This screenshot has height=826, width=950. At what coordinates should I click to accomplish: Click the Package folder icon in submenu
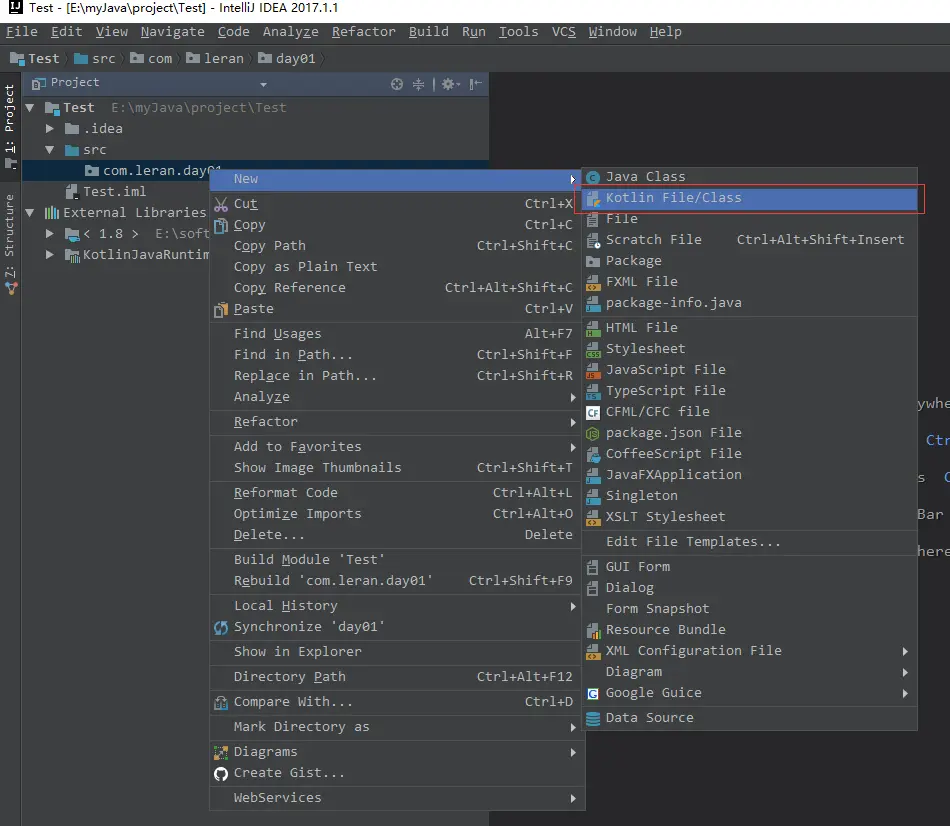coord(593,261)
